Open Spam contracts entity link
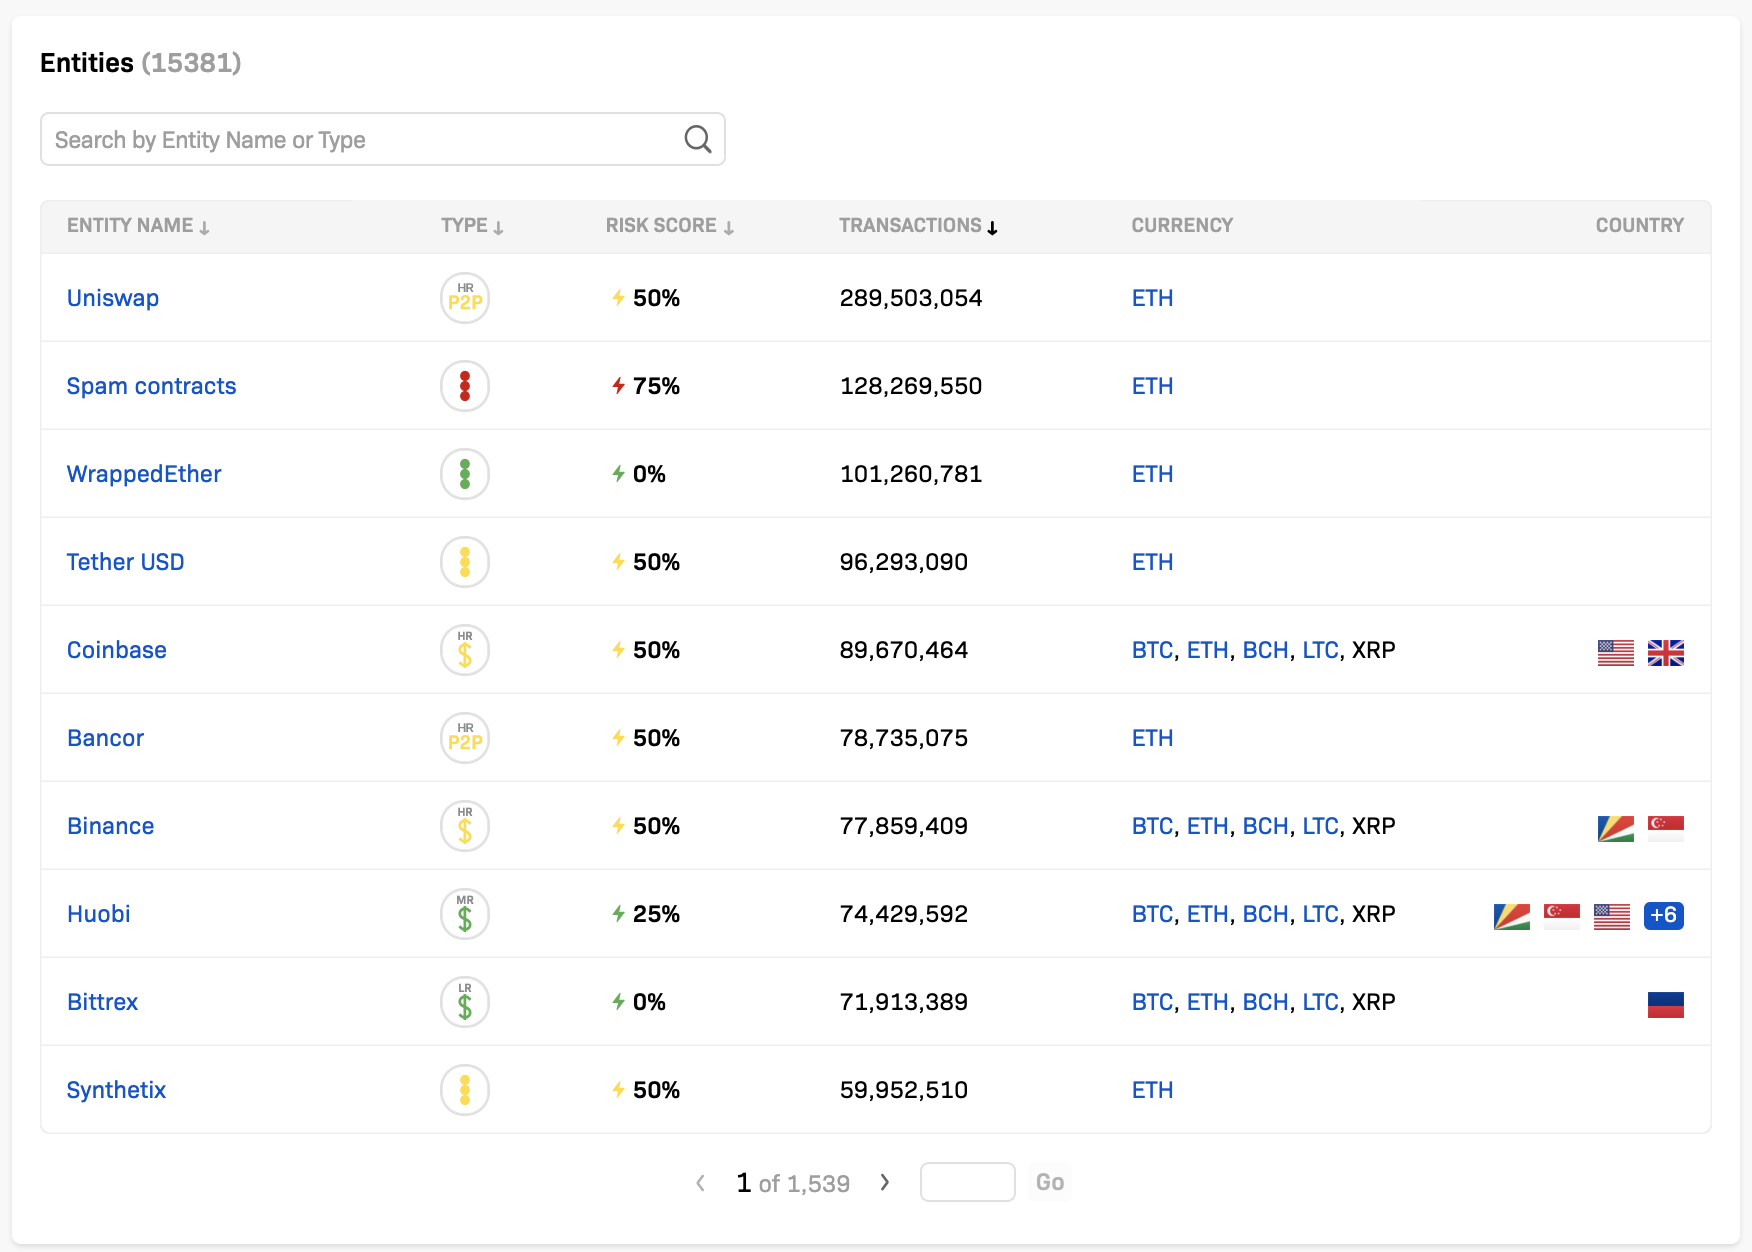Viewport: 1752px width, 1252px height. (x=152, y=386)
